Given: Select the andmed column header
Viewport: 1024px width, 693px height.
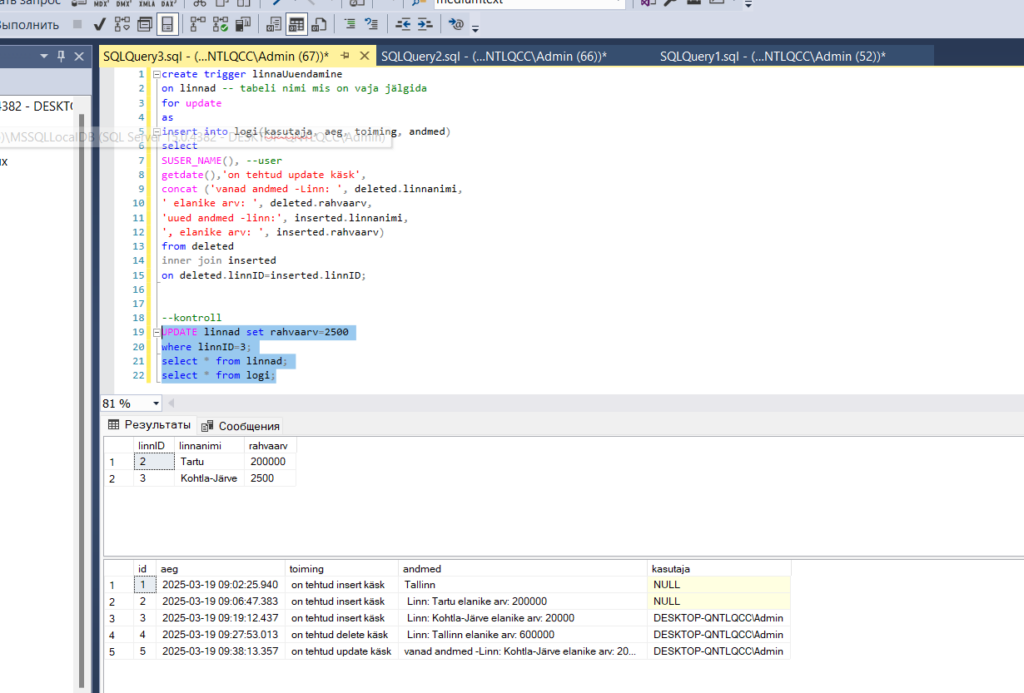Looking at the screenshot, I should click(523, 569).
